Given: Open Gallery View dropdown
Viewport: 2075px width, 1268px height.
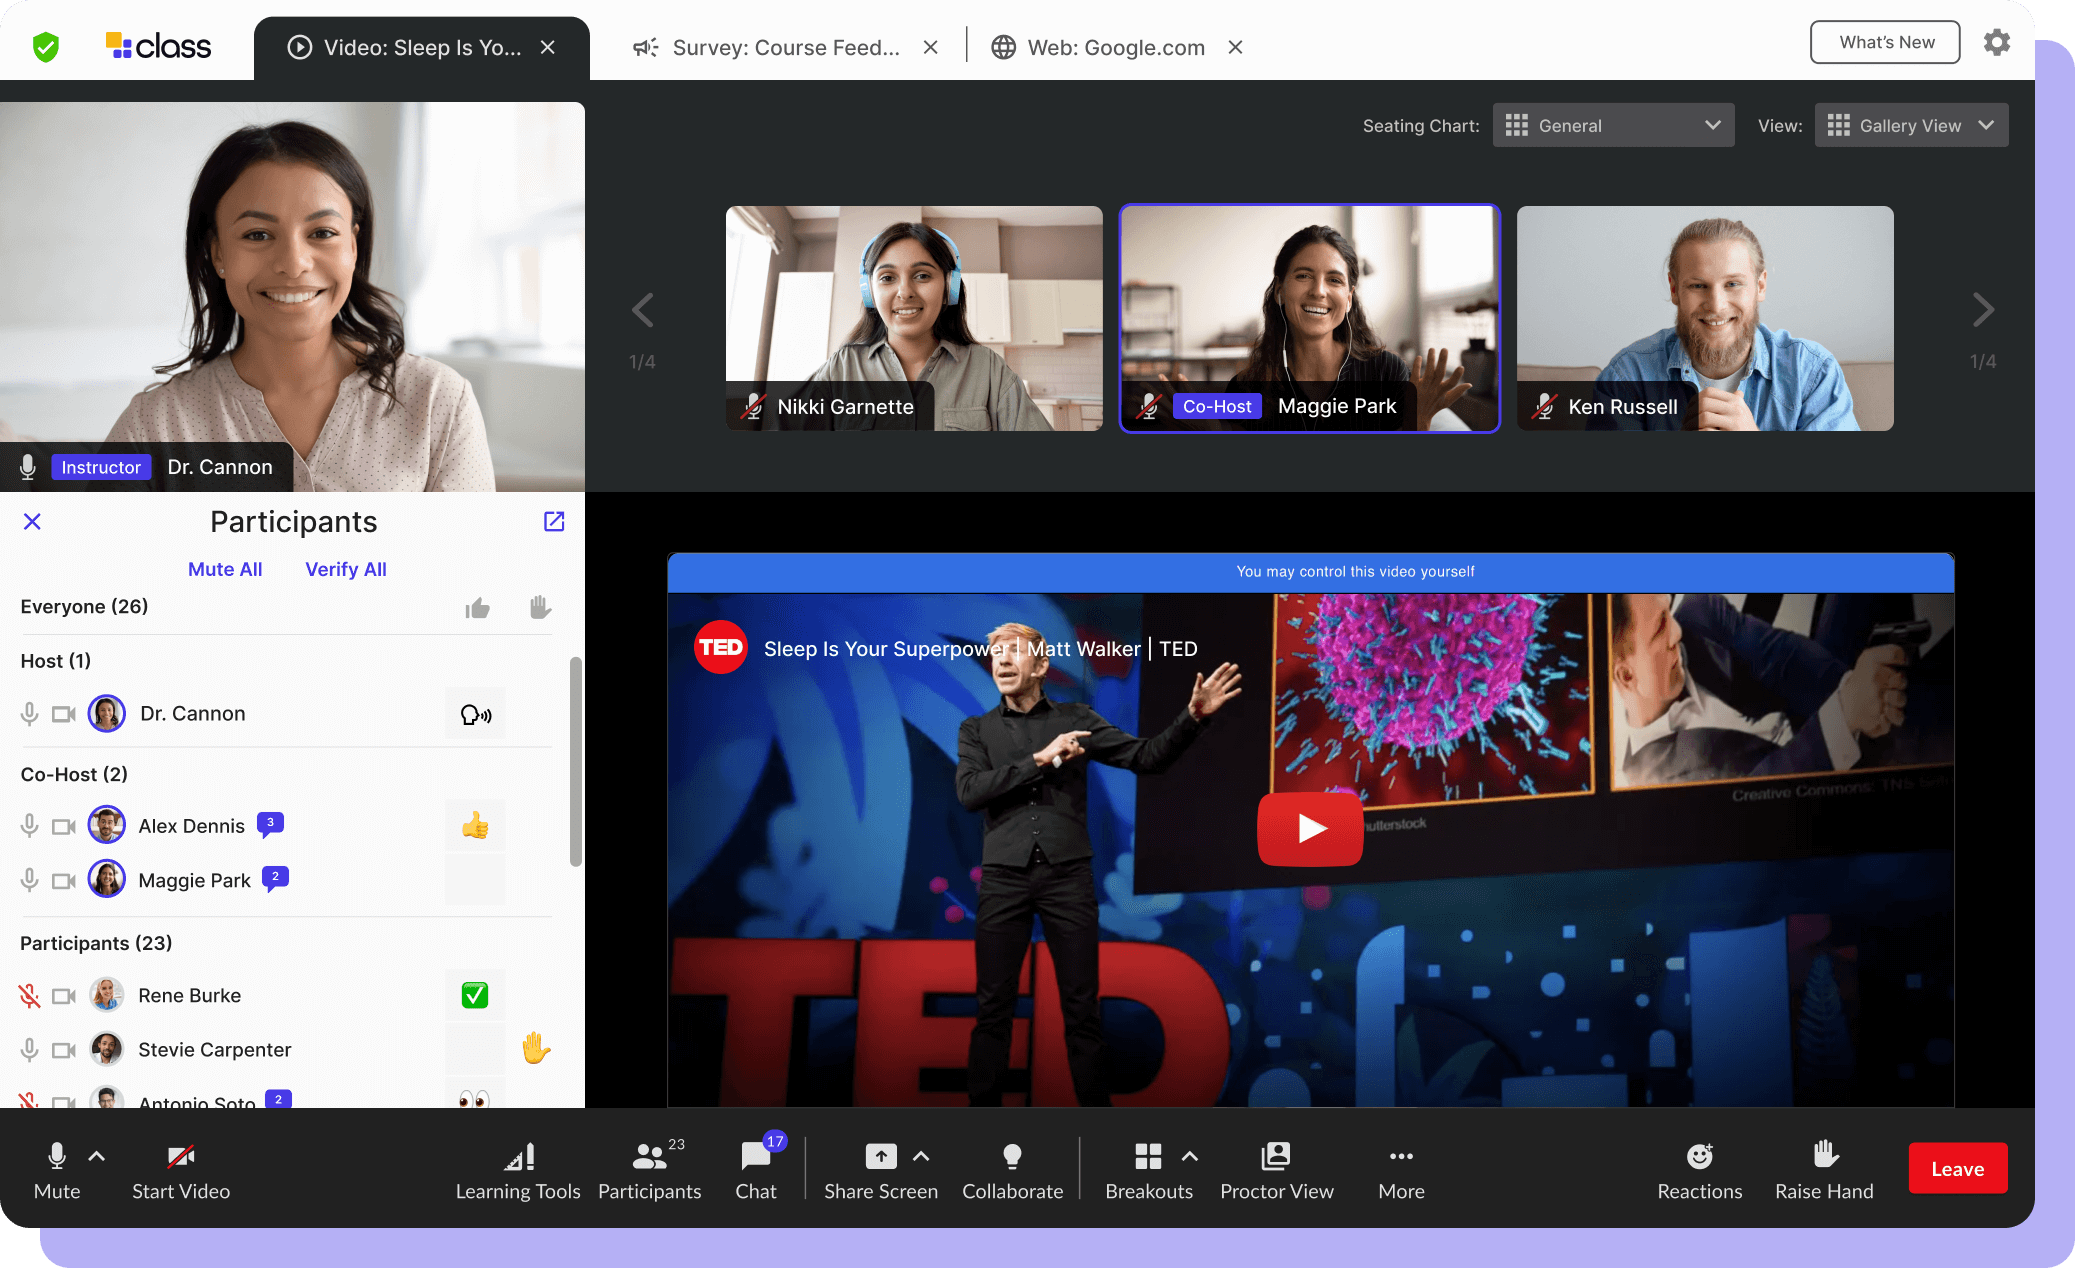Looking at the screenshot, I should 1911,125.
